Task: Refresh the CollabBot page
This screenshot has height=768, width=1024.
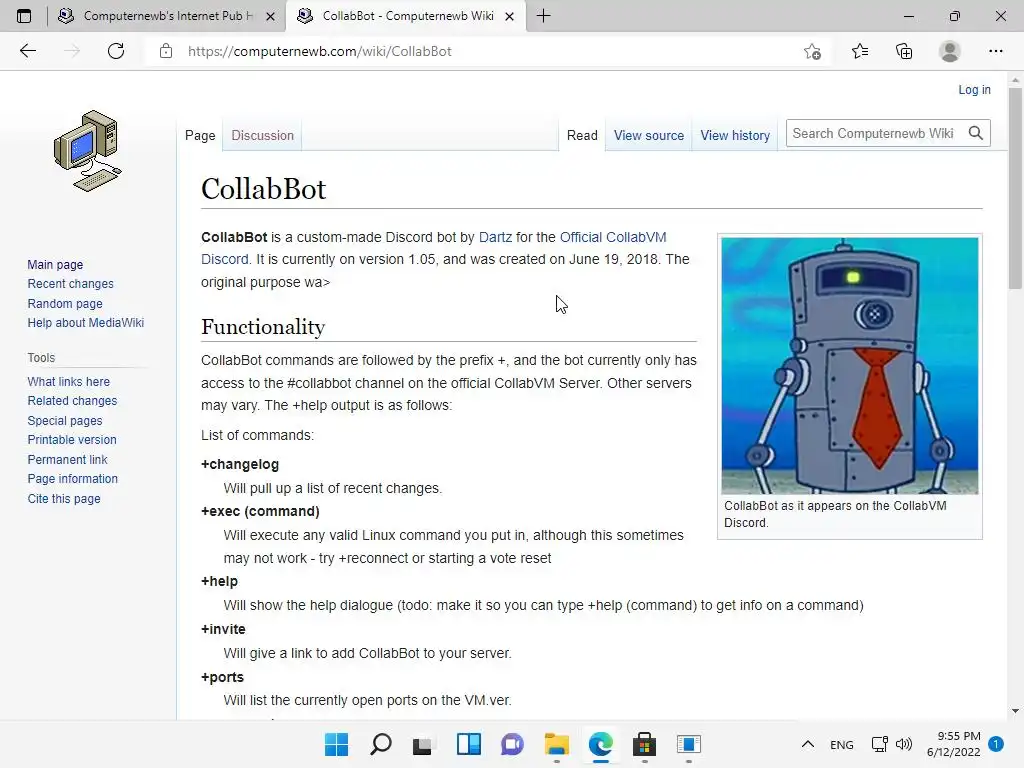Action: [116, 51]
